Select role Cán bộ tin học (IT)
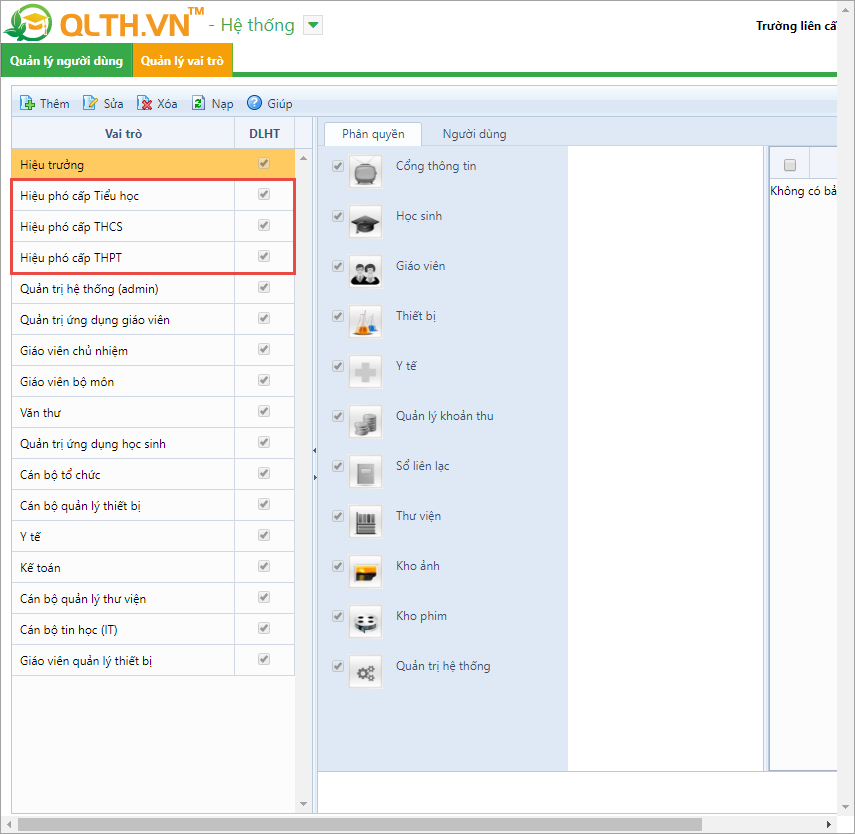 point(153,630)
